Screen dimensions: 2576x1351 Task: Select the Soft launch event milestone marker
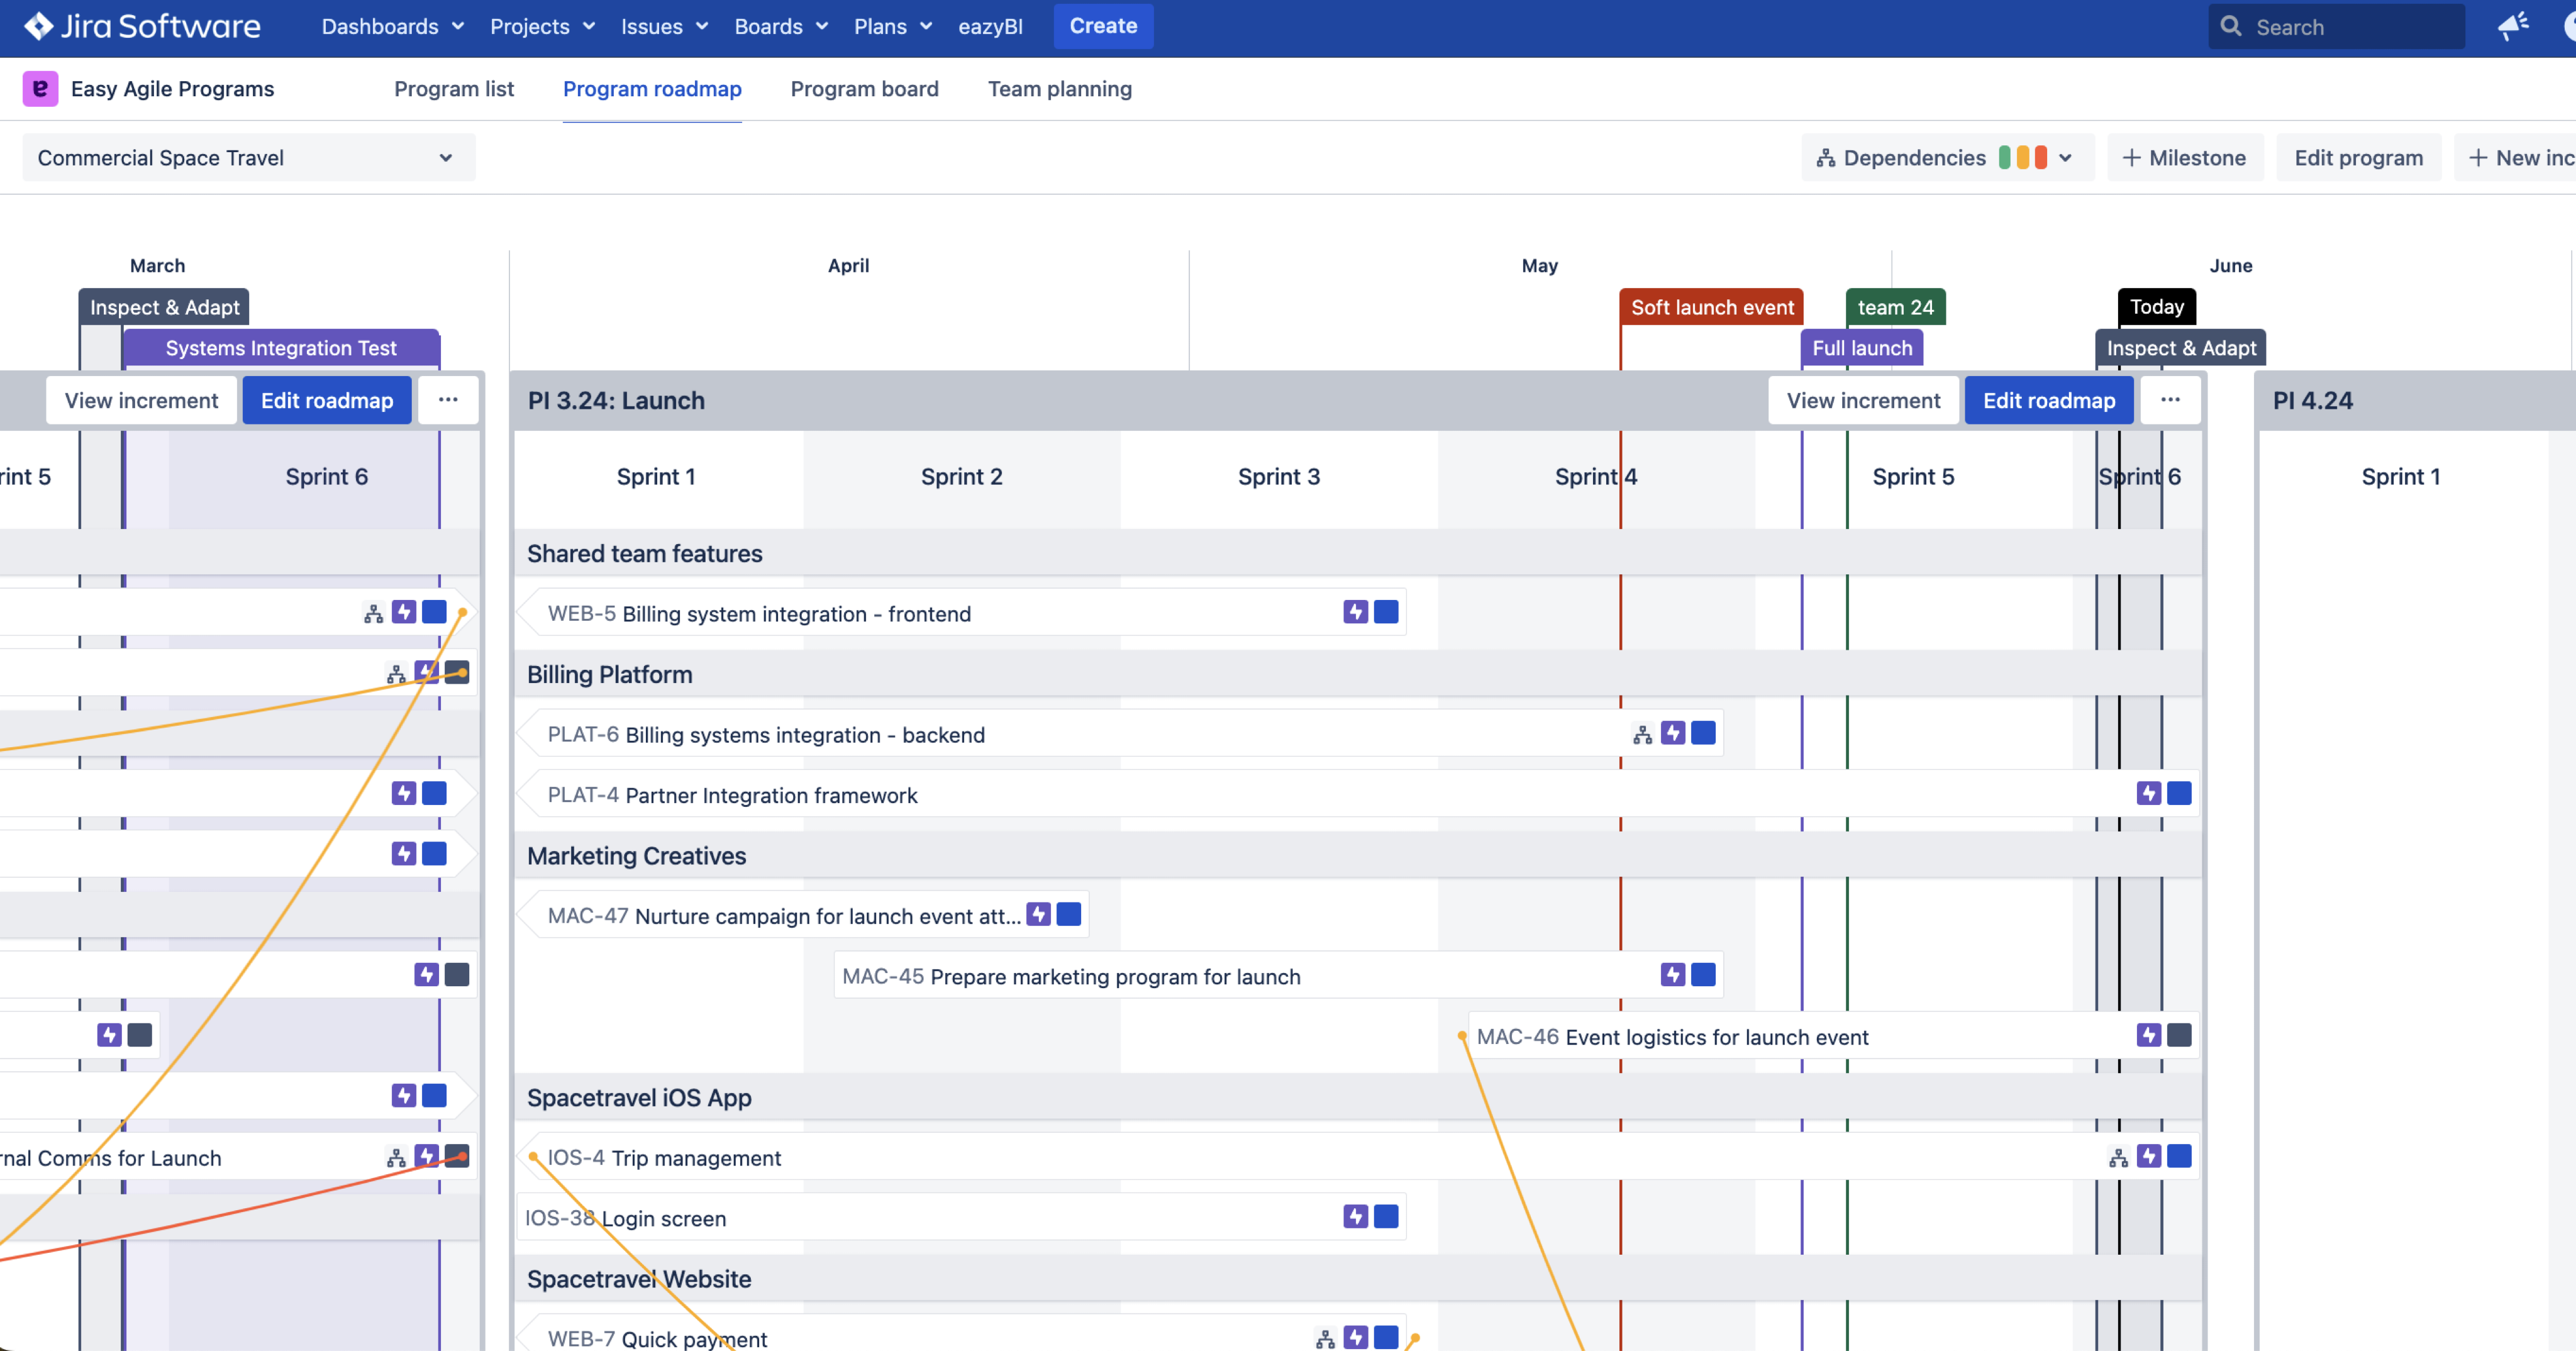click(x=1712, y=307)
